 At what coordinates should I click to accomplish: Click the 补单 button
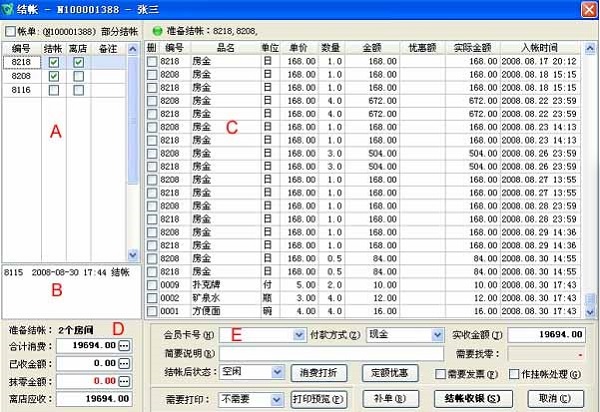(390, 399)
